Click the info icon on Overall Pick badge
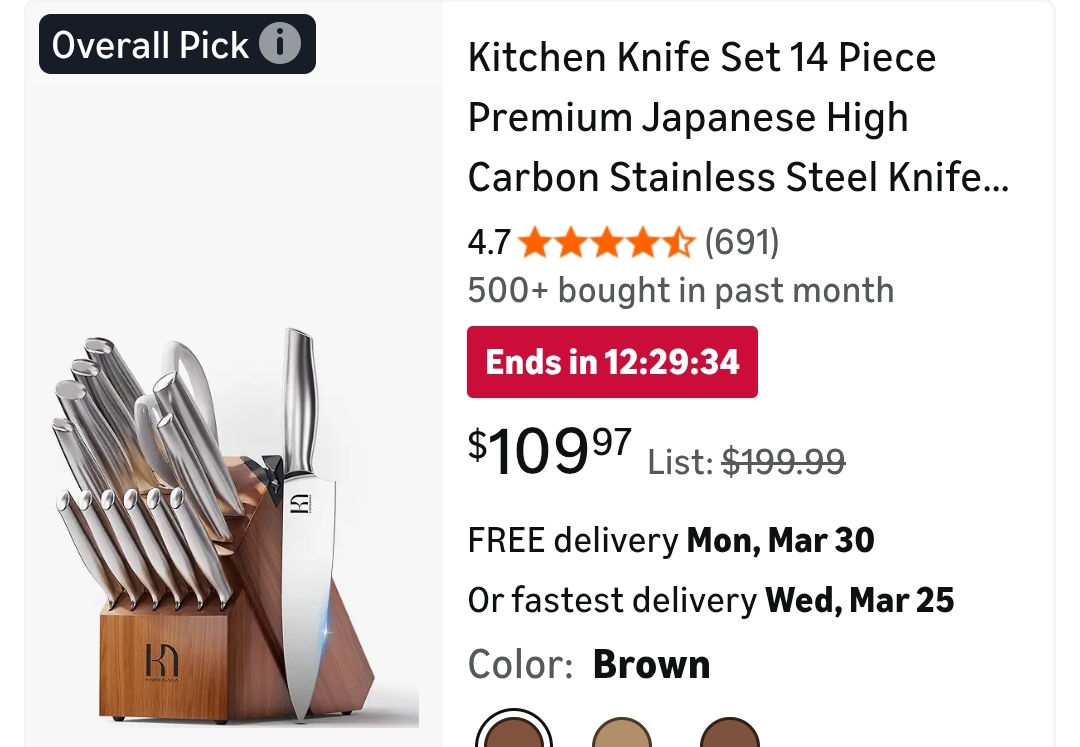The width and height of the screenshot is (1080, 747). point(280,45)
